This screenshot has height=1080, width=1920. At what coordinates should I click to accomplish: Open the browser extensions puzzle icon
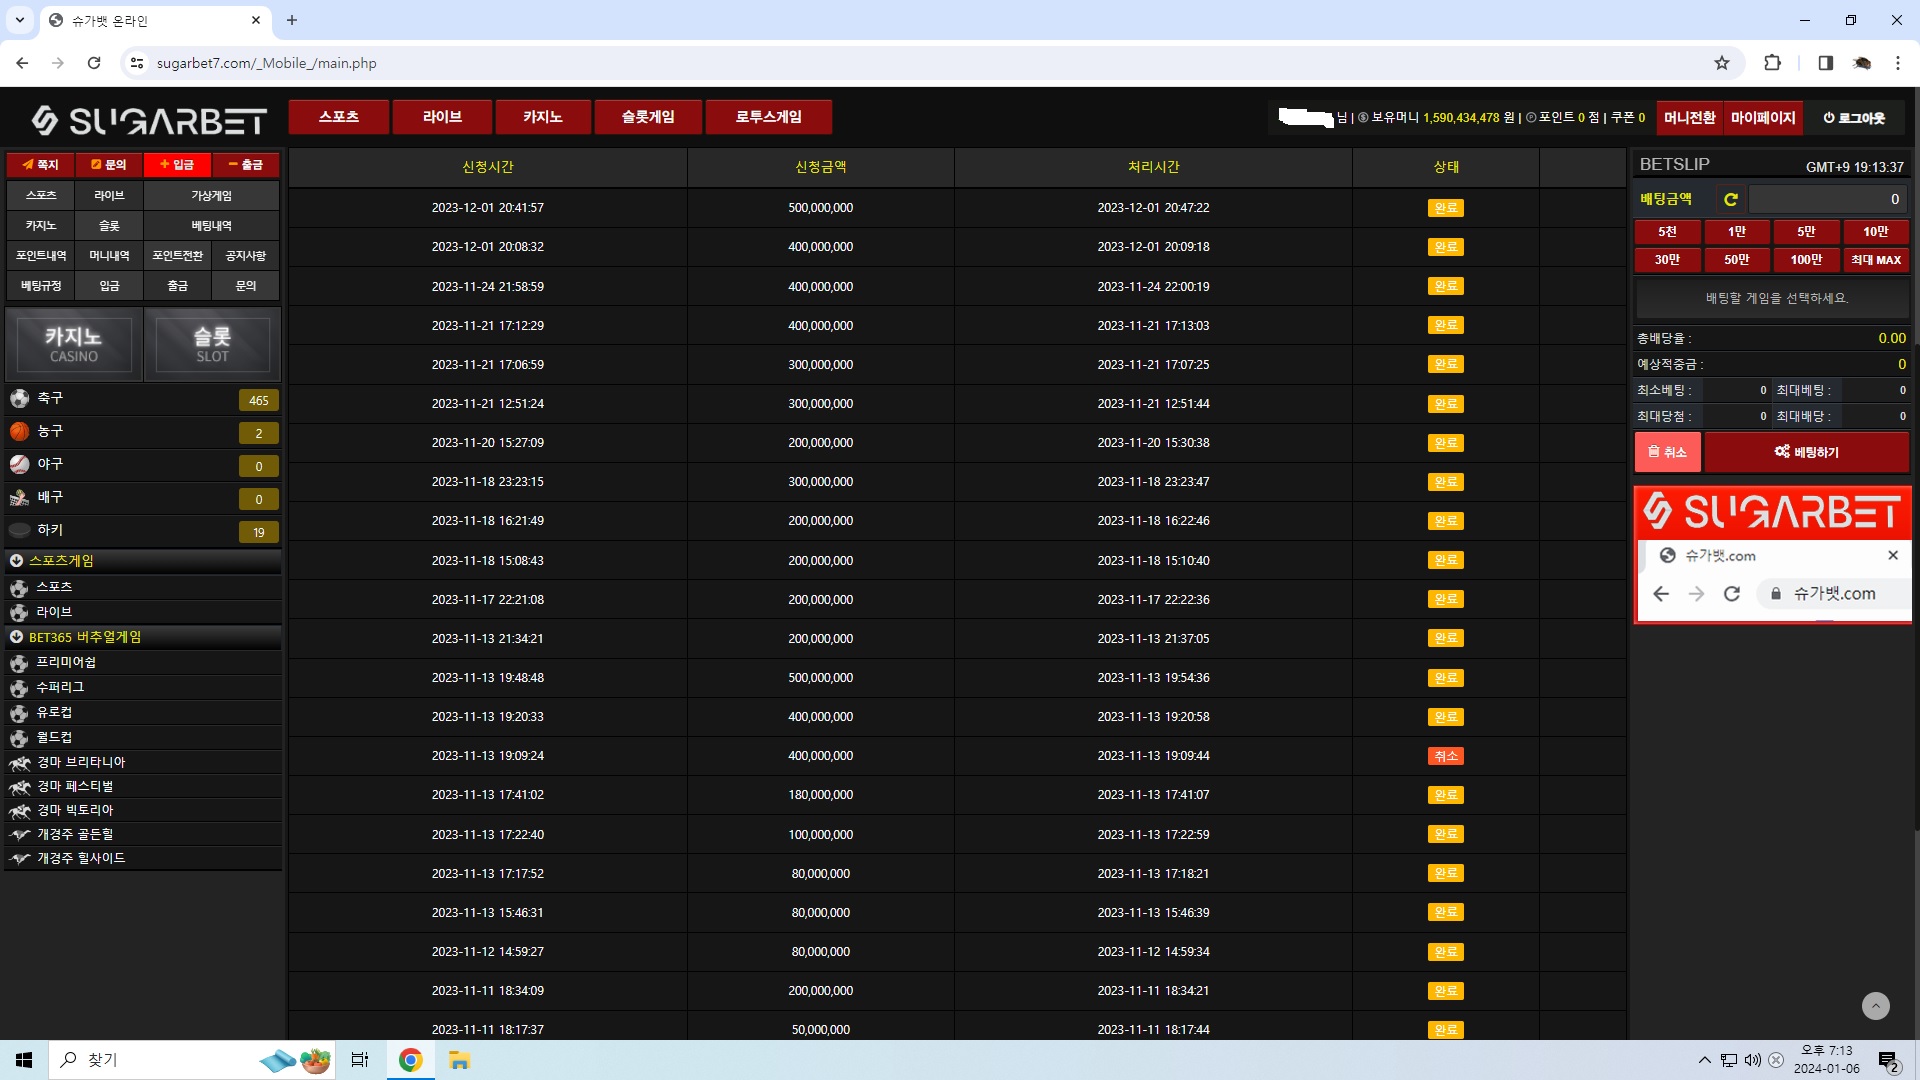coord(1772,63)
